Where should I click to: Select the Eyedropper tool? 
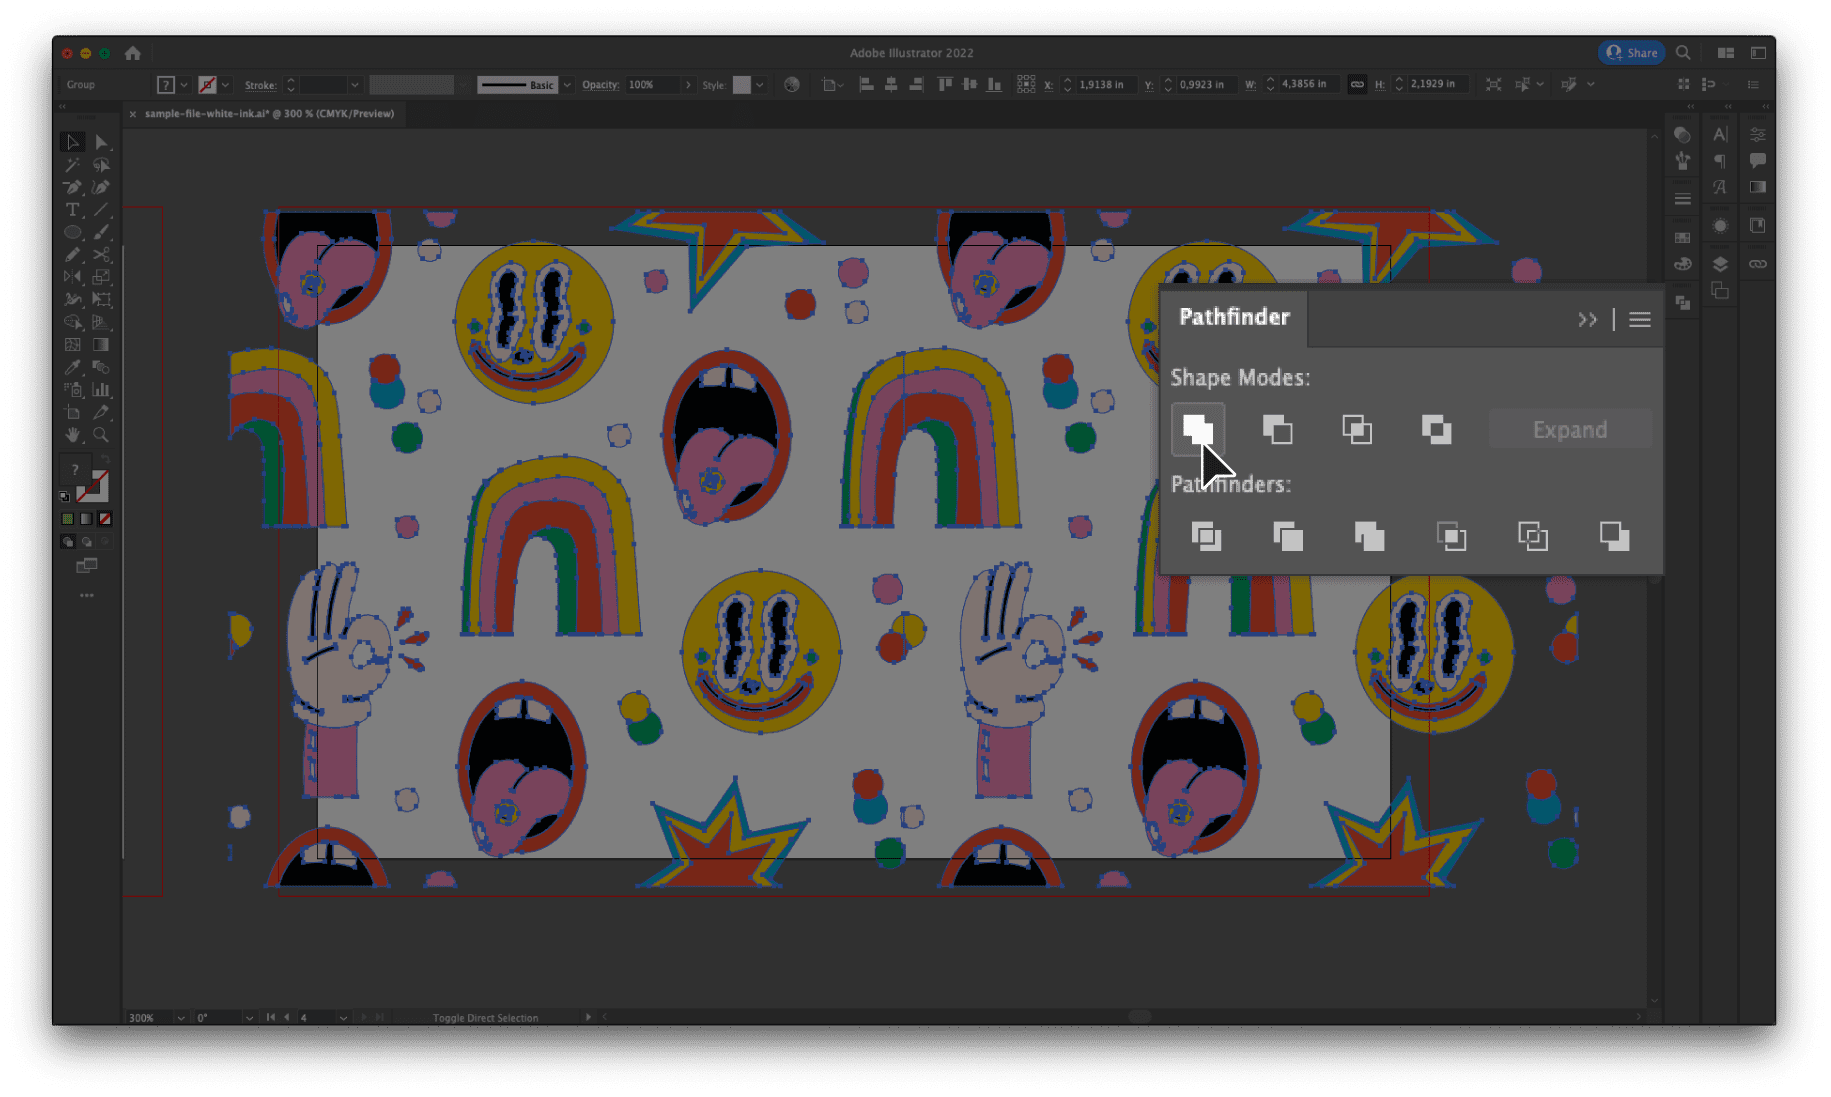[x=72, y=367]
